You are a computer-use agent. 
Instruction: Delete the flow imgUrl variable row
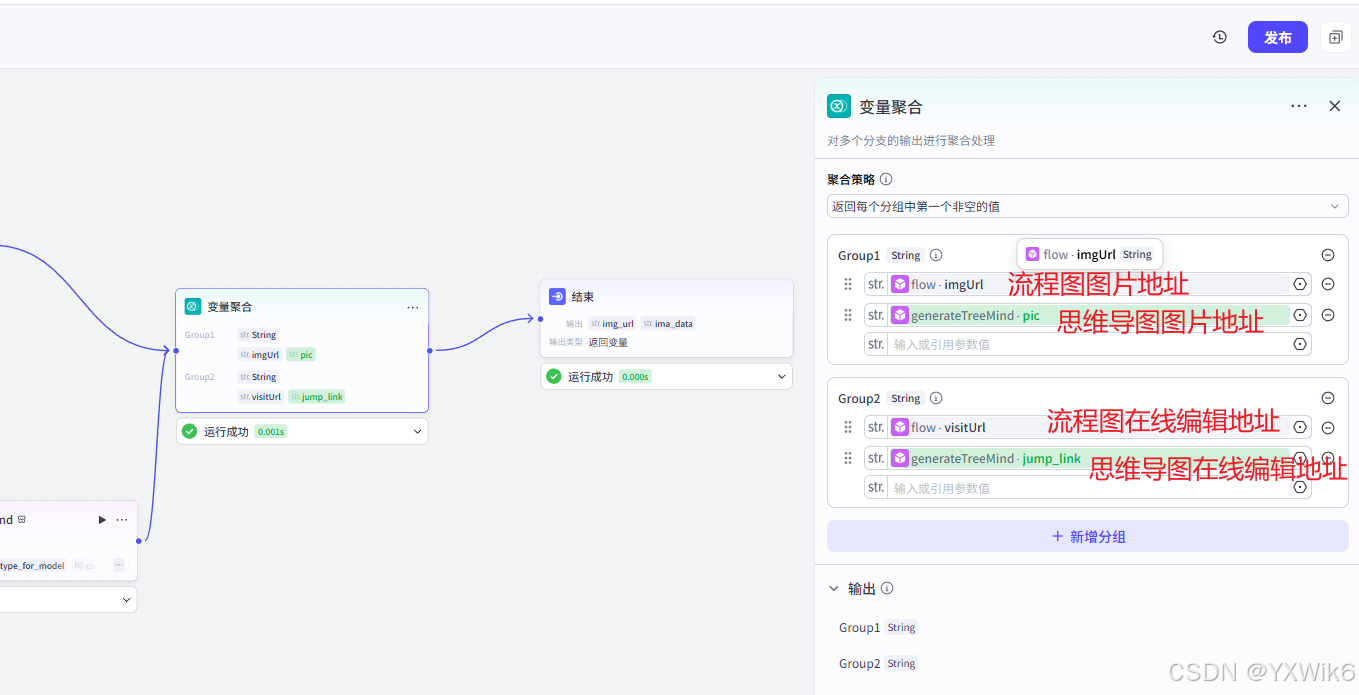pos(1328,284)
